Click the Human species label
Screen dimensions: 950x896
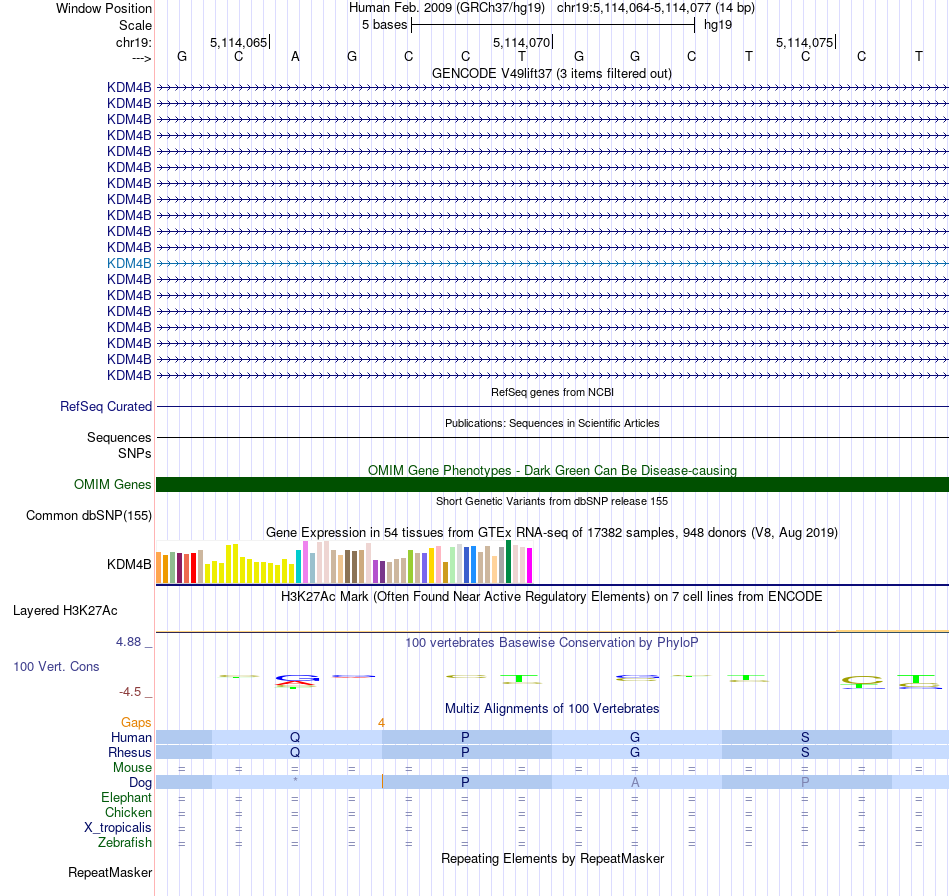[131, 737]
